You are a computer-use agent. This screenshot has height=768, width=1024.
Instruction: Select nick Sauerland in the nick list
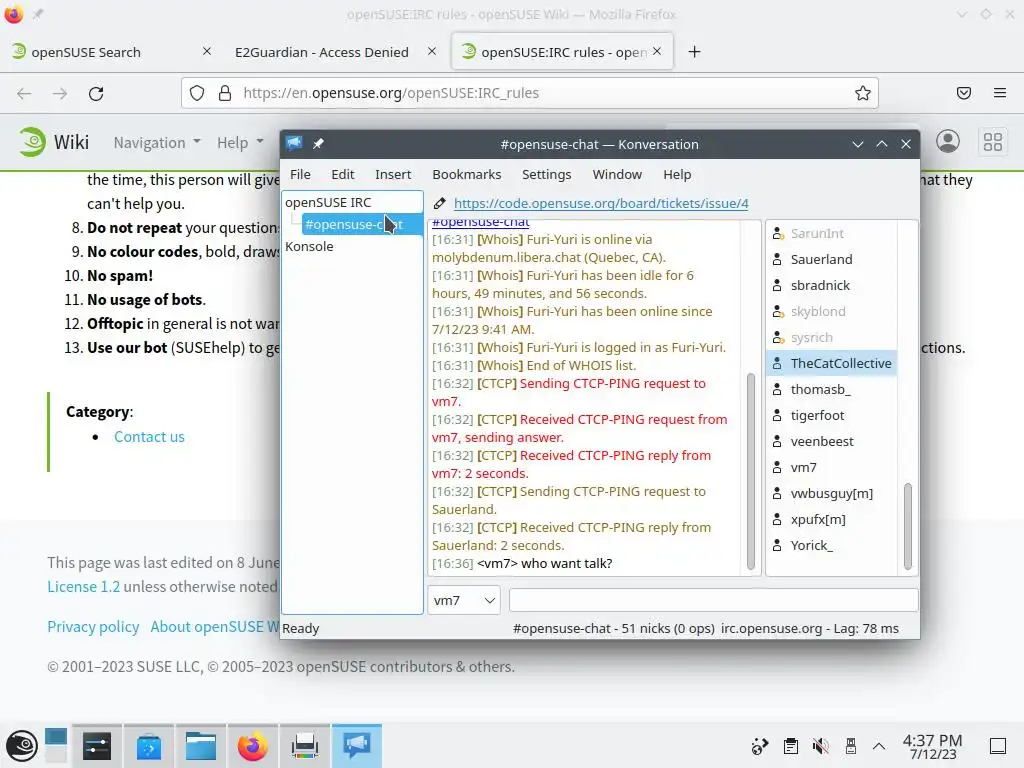(x=831, y=259)
